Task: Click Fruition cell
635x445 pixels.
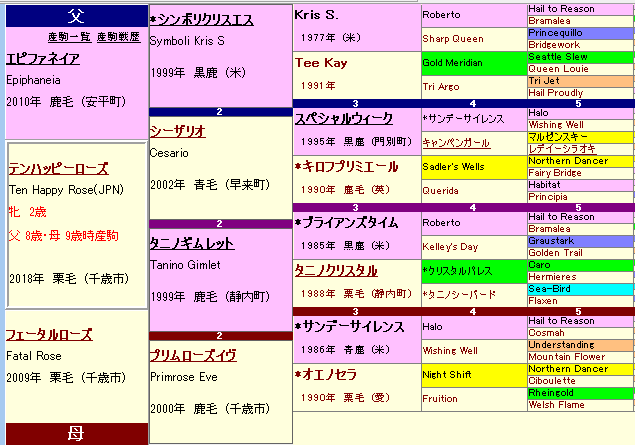Action: point(474,399)
